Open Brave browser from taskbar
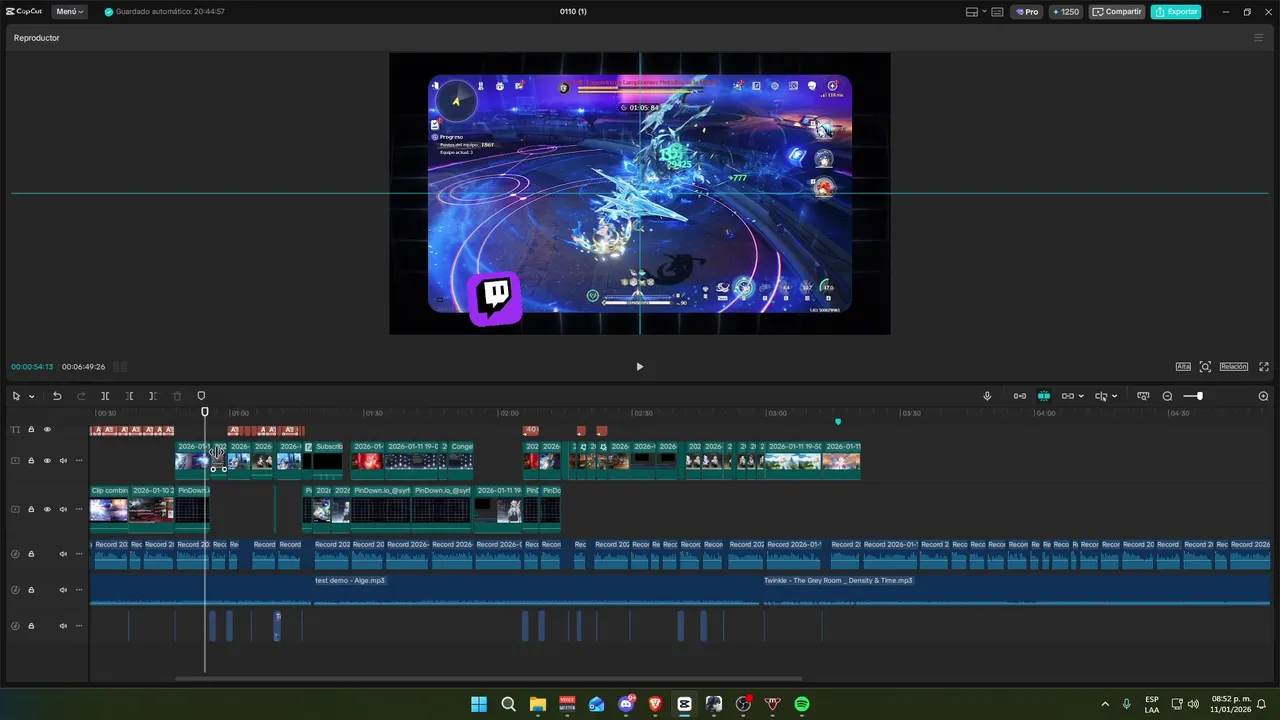1280x720 pixels. pyautogui.click(x=655, y=704)
